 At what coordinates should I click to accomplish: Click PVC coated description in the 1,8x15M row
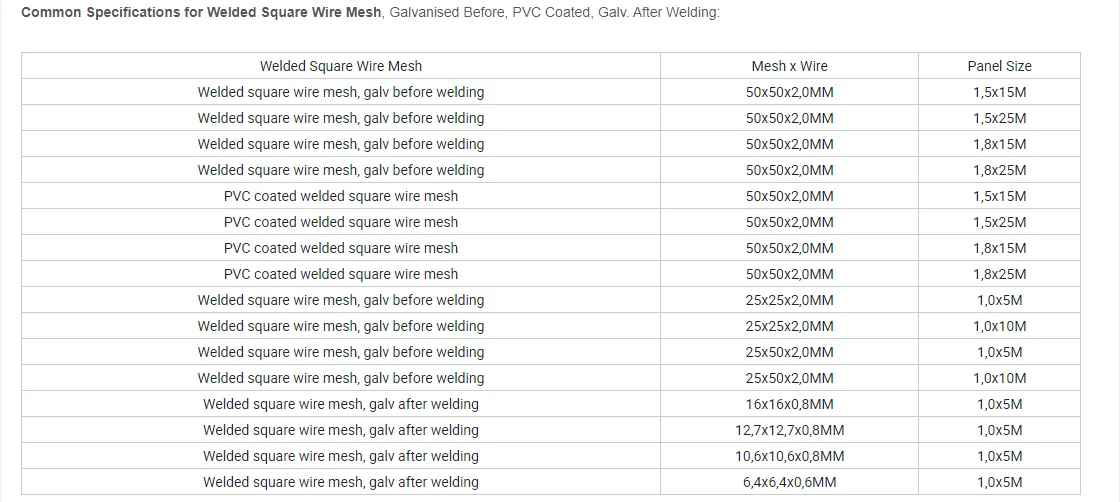click(341, 249)
